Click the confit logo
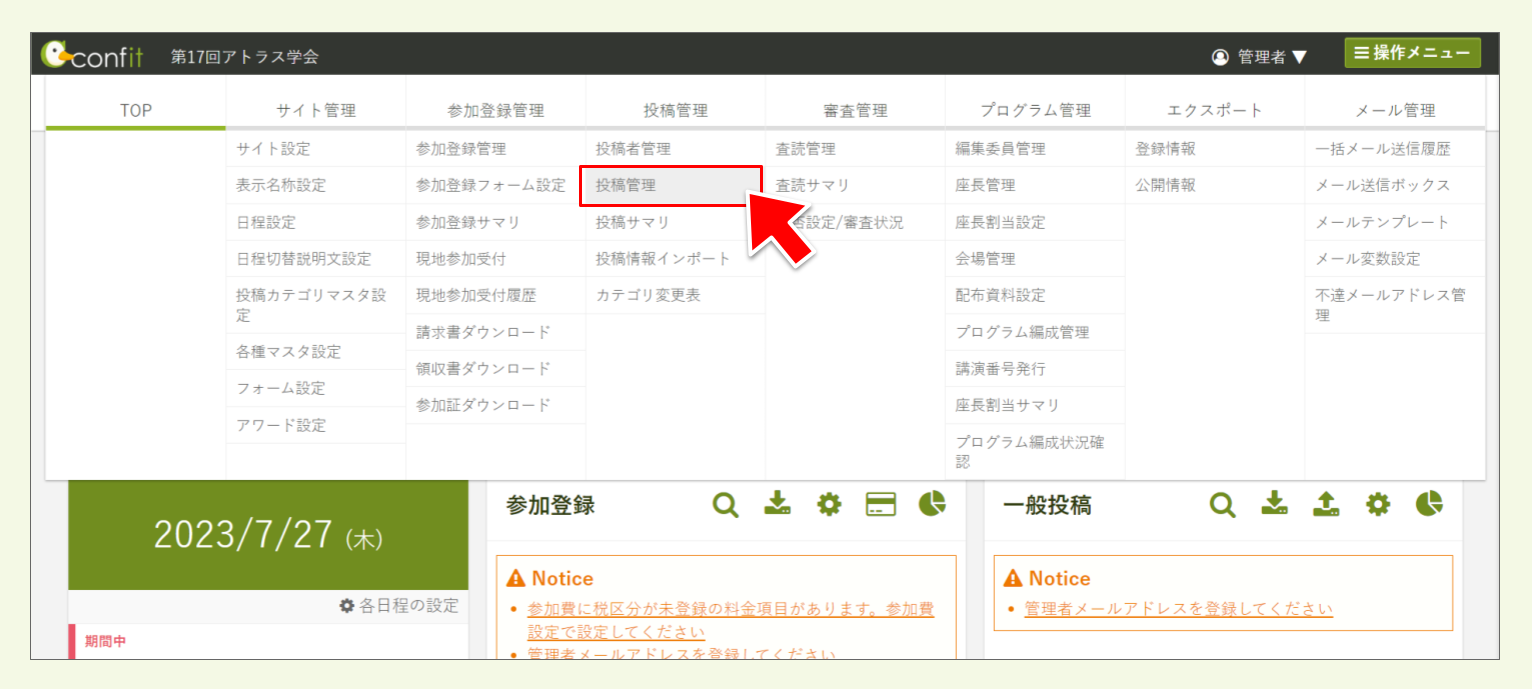The image size is (1532, 689). [92, 56]
